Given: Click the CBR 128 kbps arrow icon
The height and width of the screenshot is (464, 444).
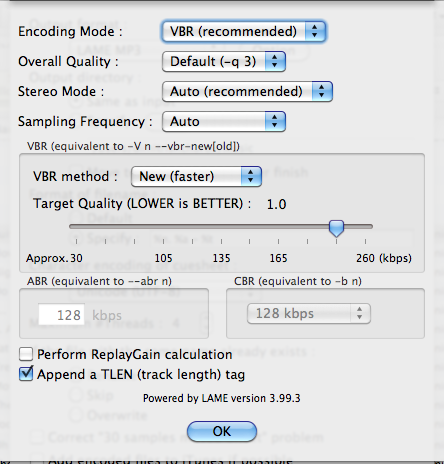Looking at the screenshot, I should pos(359,313).
